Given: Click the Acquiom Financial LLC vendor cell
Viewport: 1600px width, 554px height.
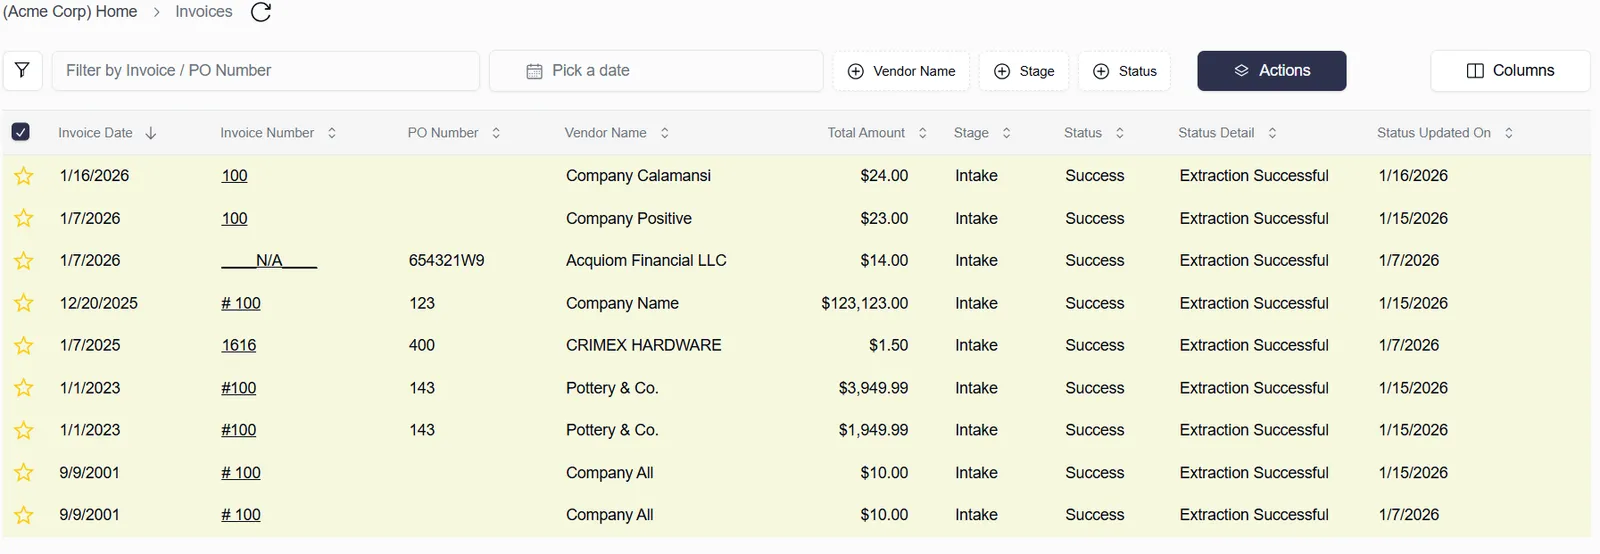Looking at the screenshot, I should coord(646,261).
